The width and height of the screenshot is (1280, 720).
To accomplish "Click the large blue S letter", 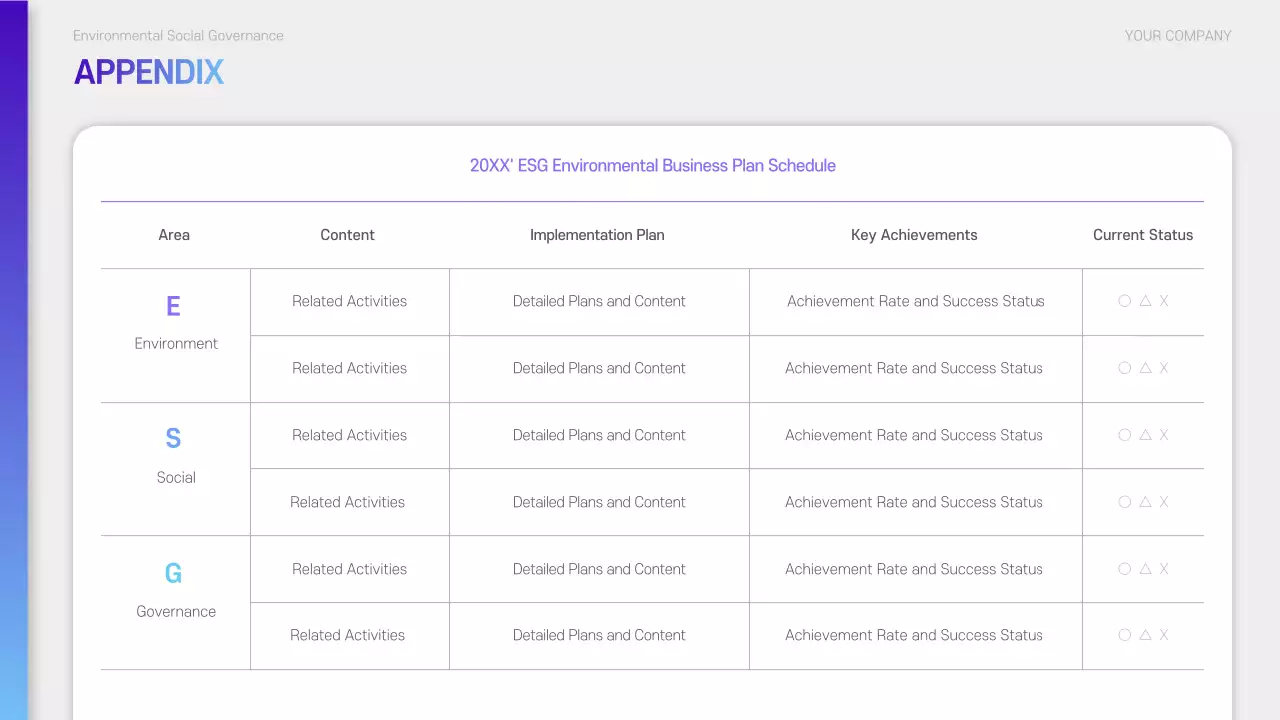I will click(173, 438).
